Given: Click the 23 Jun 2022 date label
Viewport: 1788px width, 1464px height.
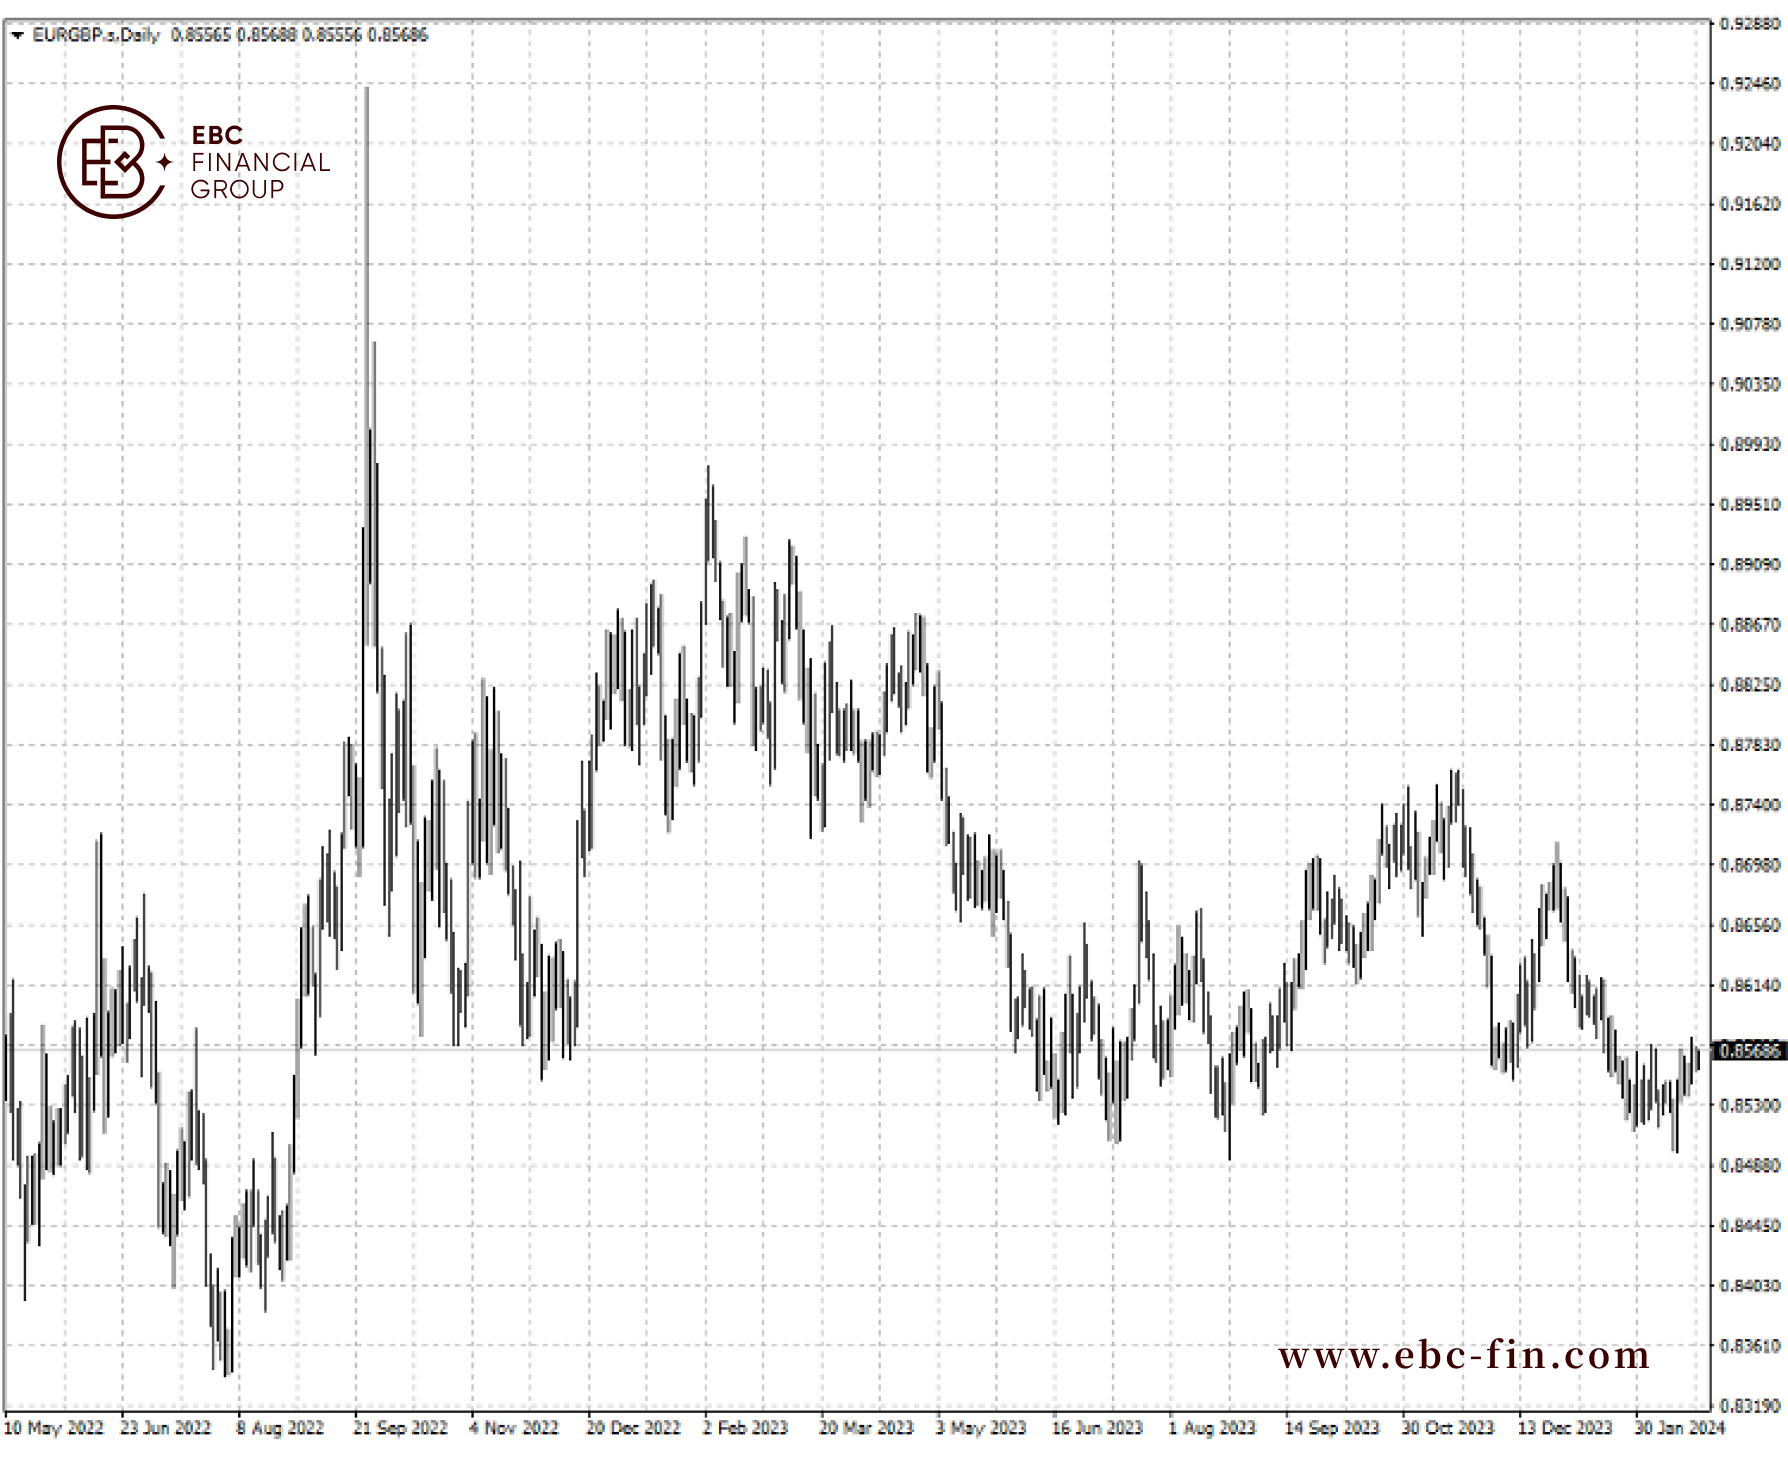Looking at the screenshot, I should pyautogui.click(x=166, y=1428).
